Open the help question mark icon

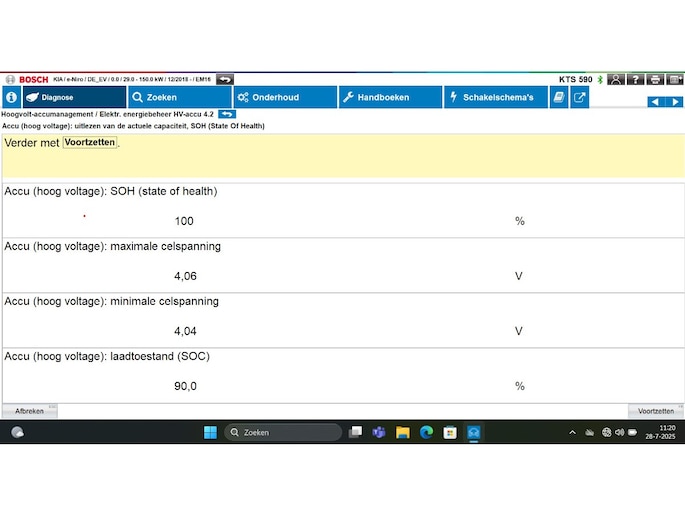pos(635,79)
